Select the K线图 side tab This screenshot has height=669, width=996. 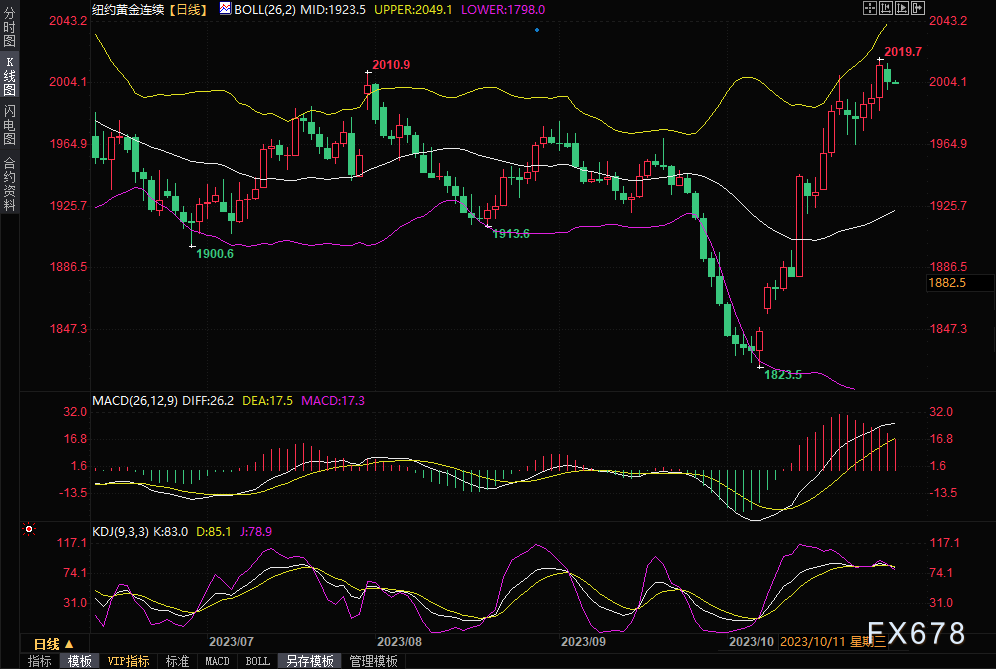pos(9,73)
